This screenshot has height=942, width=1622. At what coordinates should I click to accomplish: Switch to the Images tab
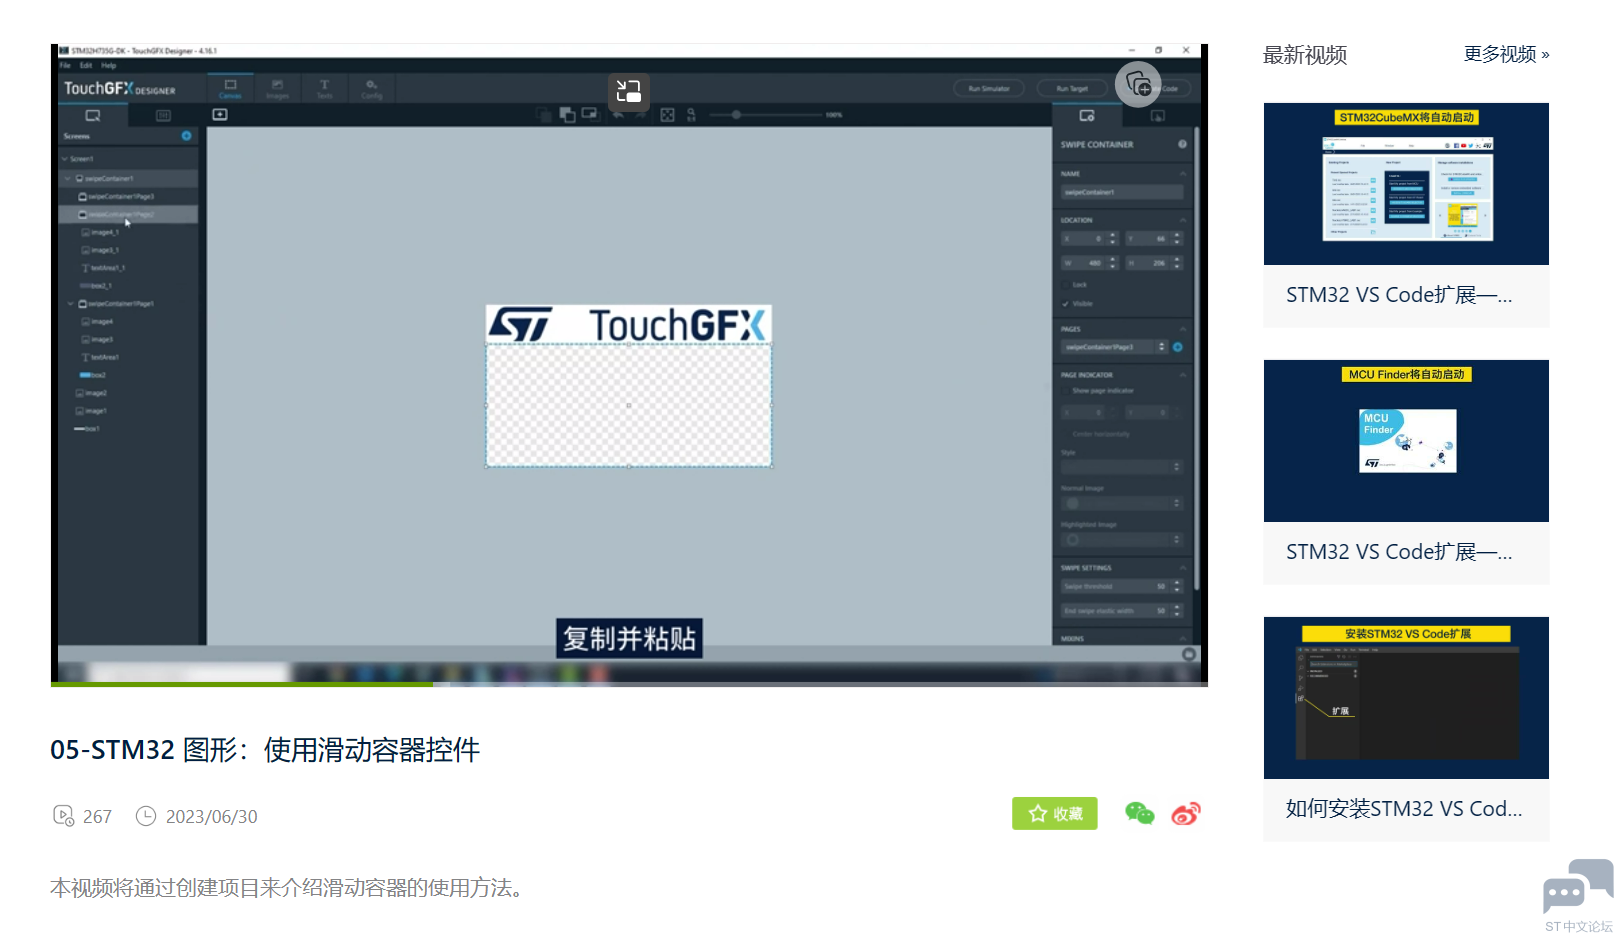click(x=277, y=88)
